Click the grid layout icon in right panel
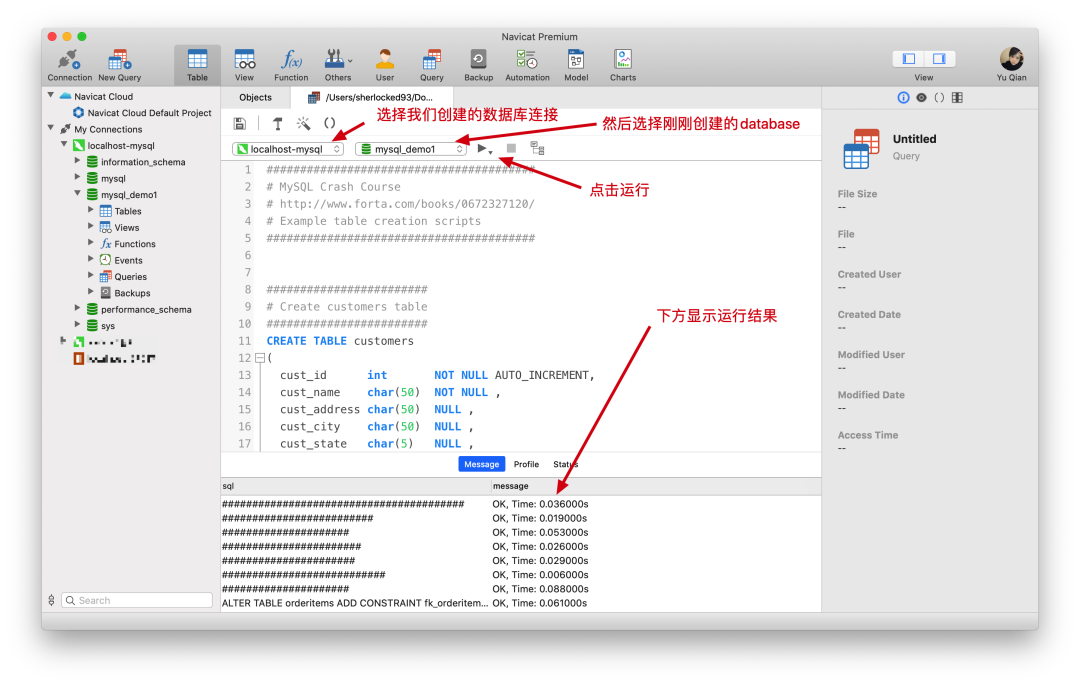 pyautogui.click(x=957, y=98)
